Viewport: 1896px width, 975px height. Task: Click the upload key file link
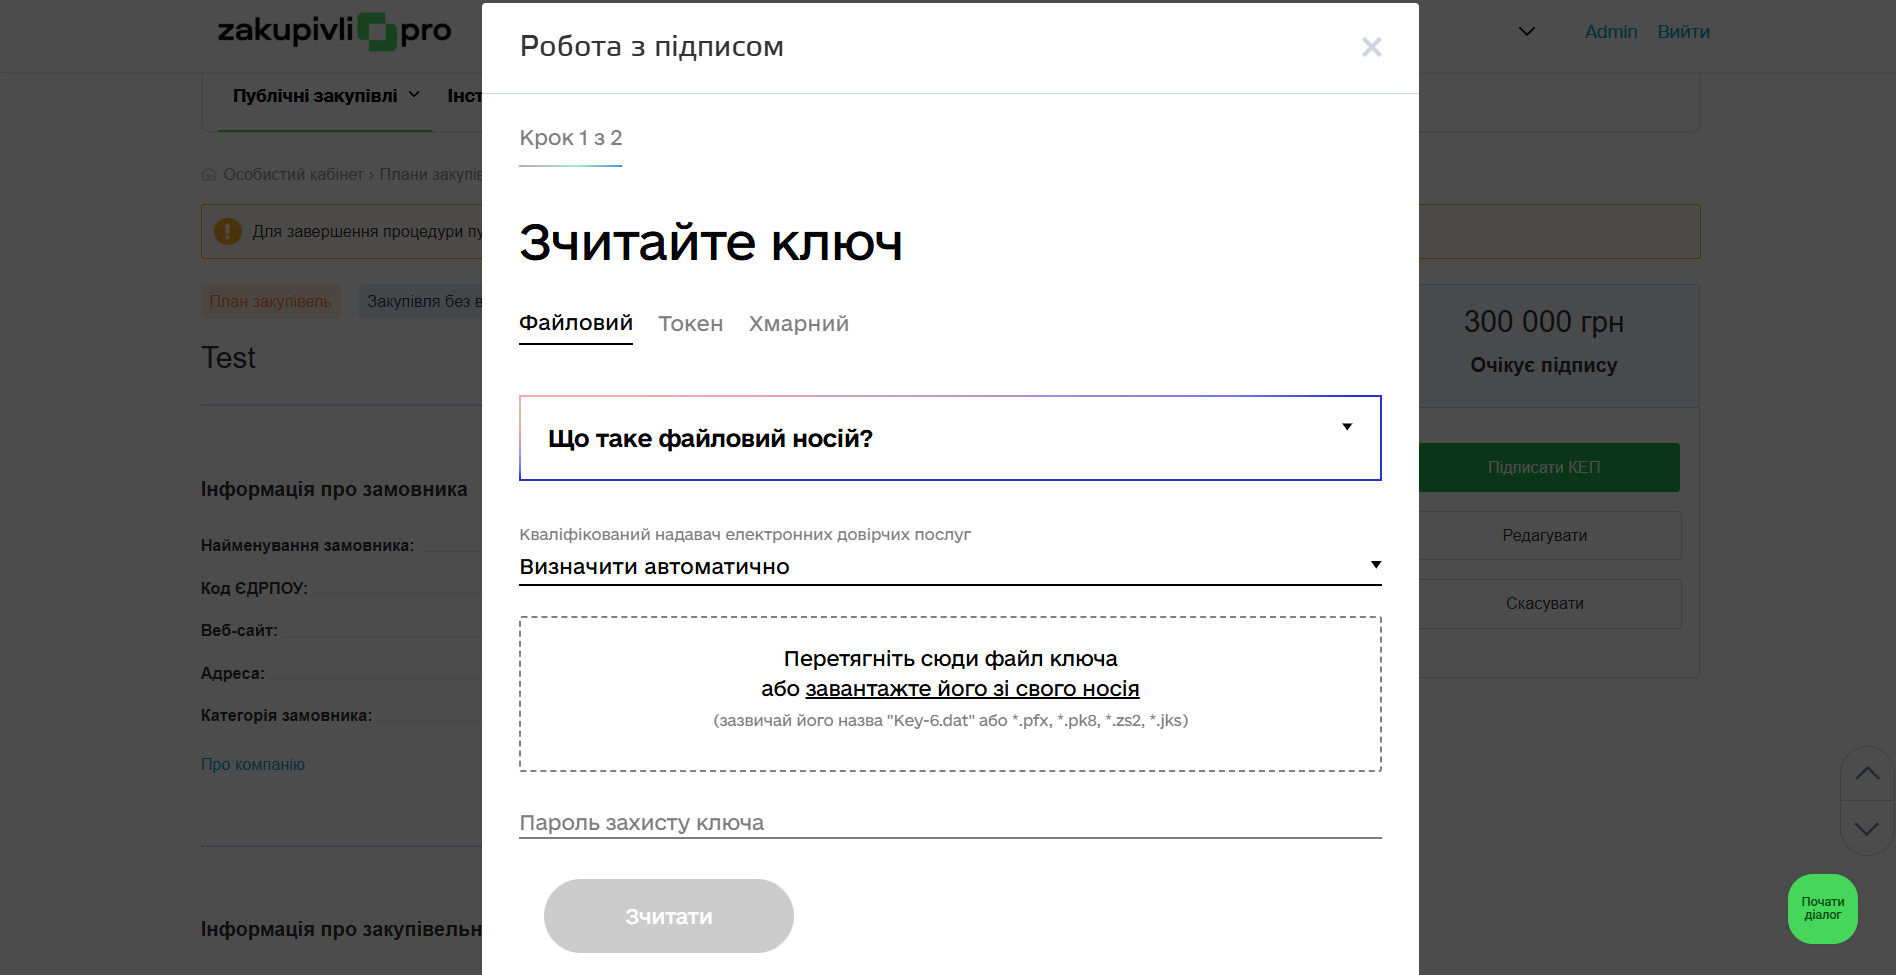(x=971, y=689)
